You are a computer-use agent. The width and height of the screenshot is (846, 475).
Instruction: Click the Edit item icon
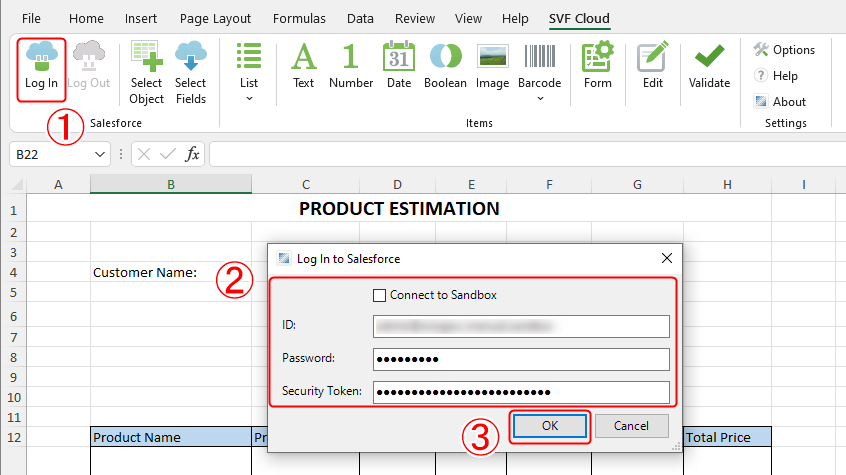click(652, 56)
